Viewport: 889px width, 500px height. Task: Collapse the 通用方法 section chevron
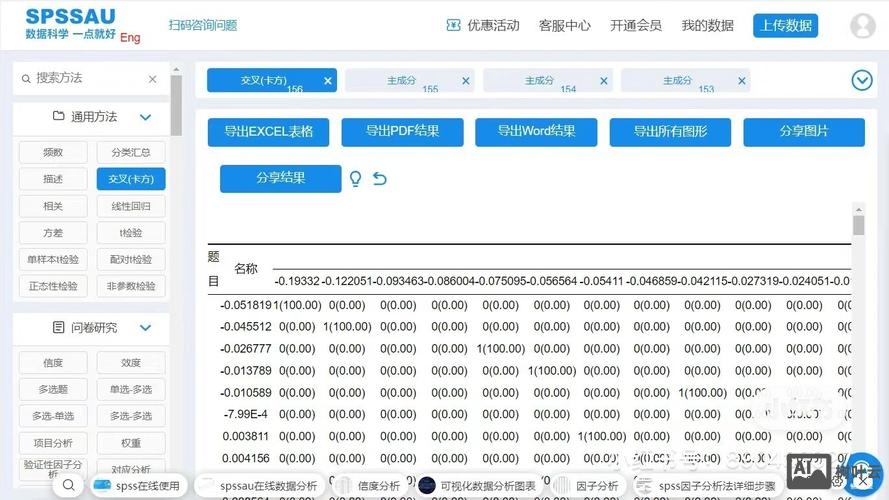click(x=145, y=117)
